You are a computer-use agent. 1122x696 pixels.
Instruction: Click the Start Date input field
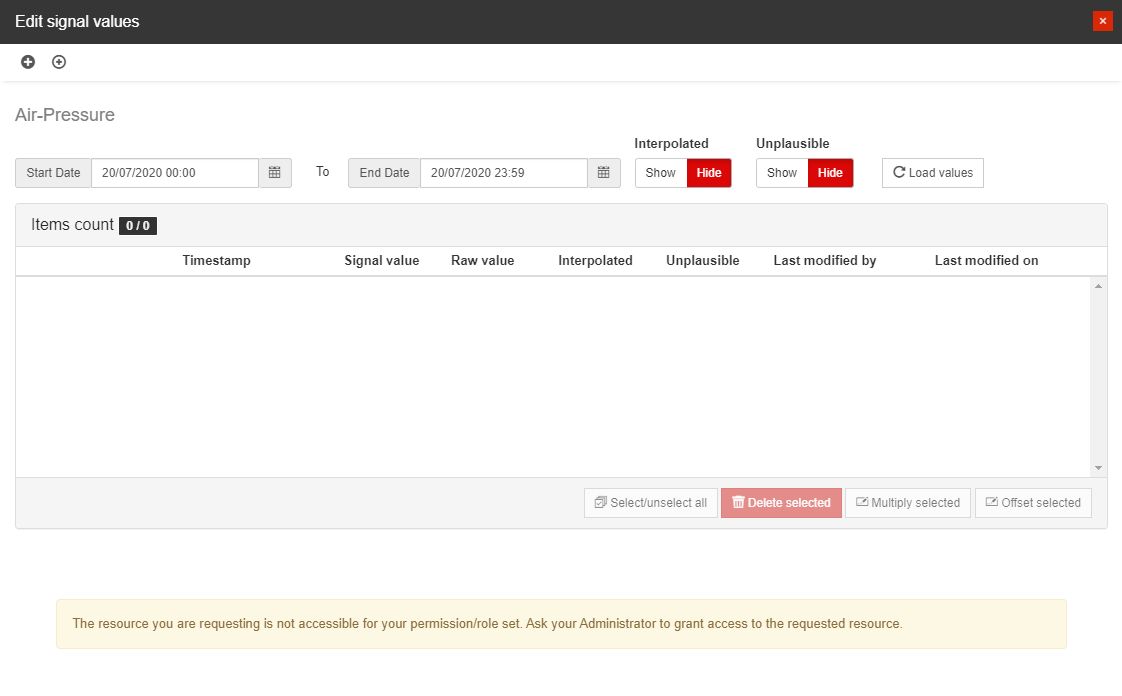[x=175, y=173]
